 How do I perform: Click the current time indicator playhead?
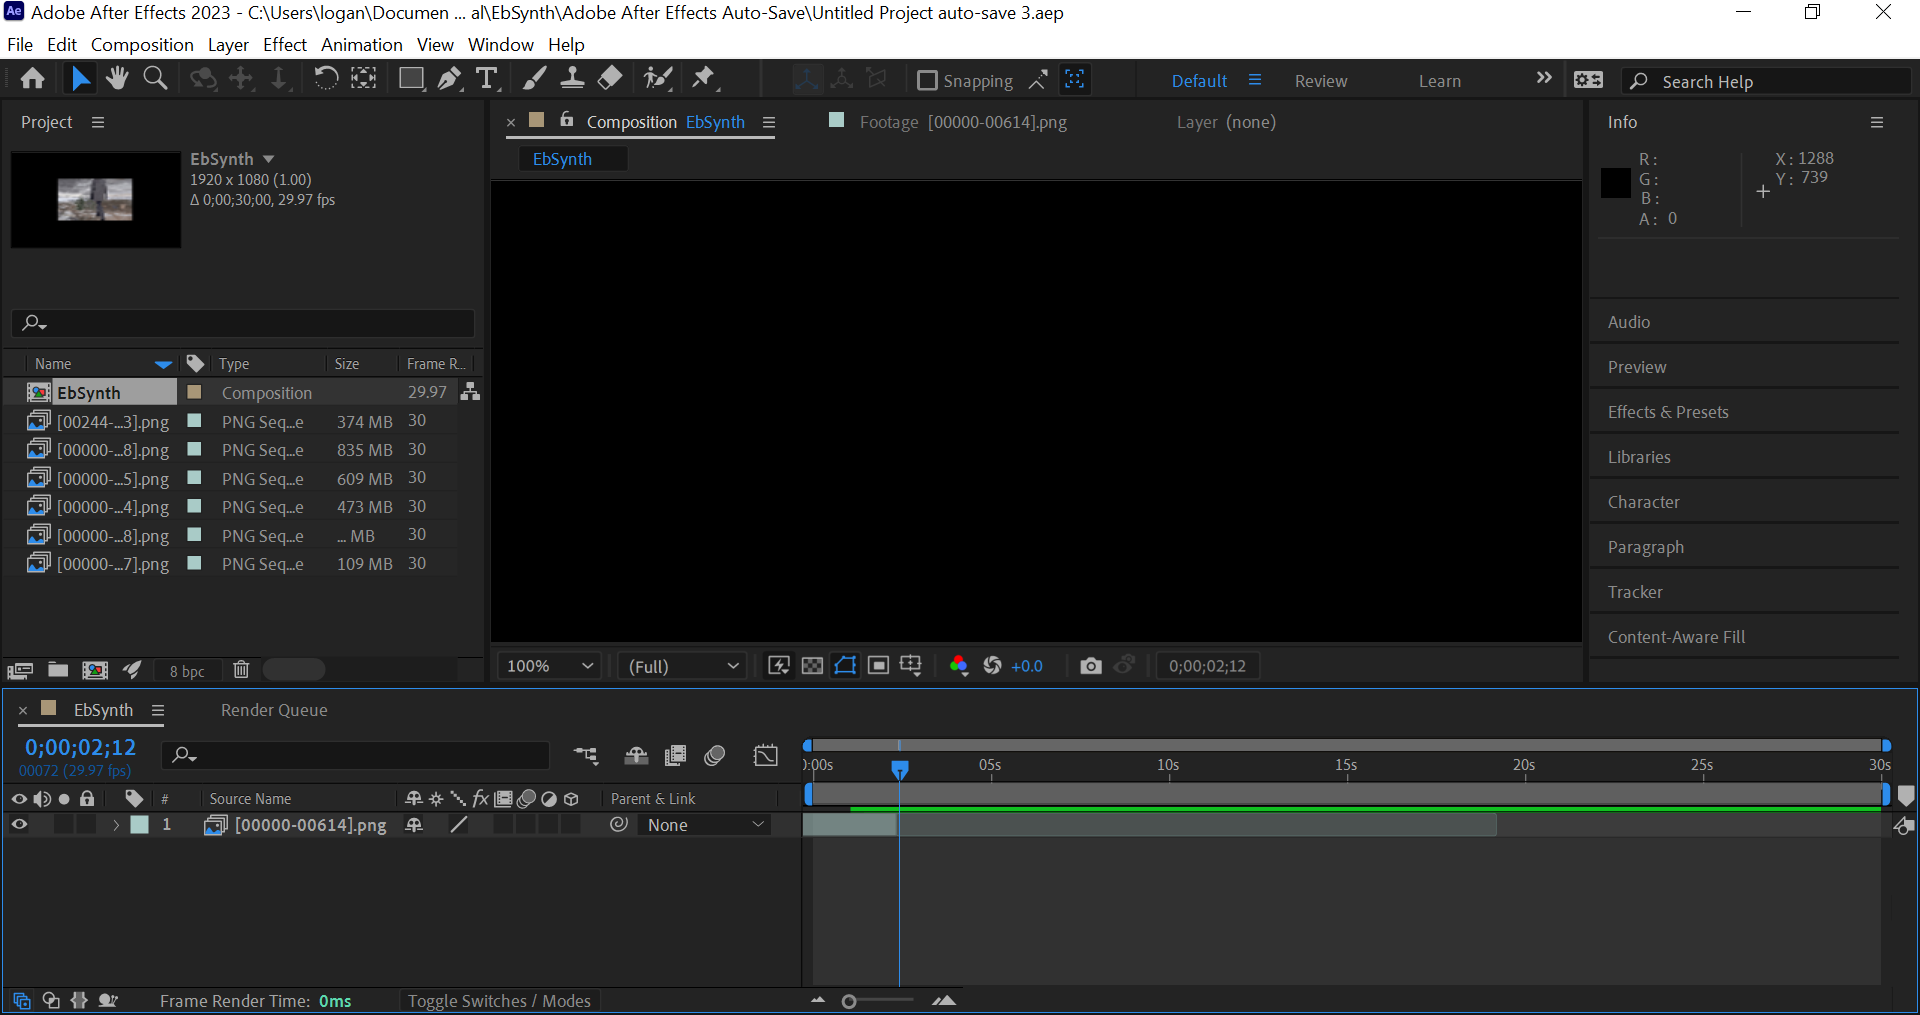pos(900,769)
